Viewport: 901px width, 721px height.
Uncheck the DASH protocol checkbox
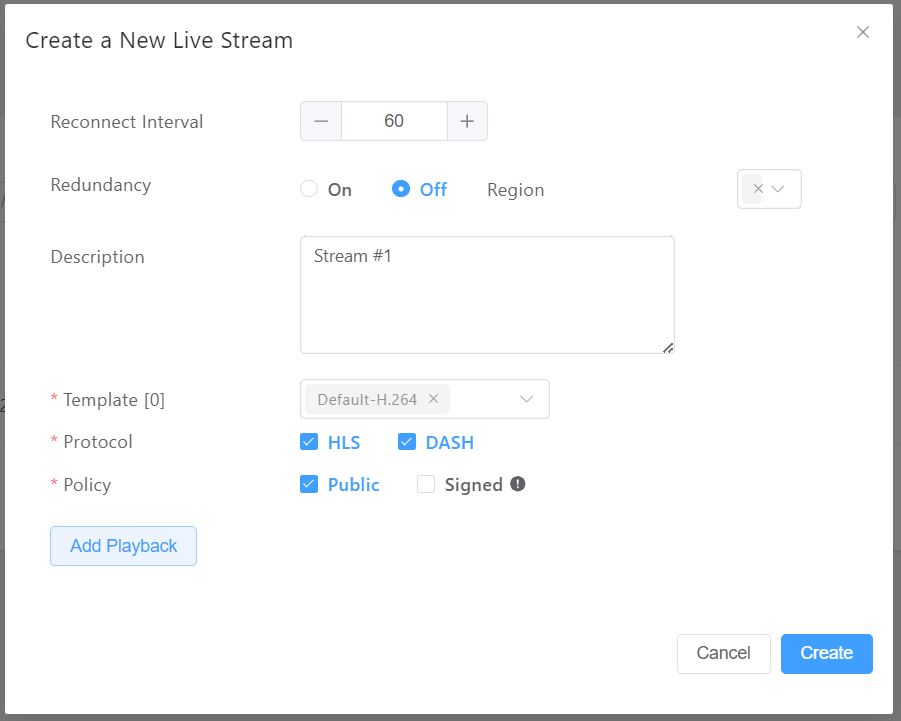[407, 442]
